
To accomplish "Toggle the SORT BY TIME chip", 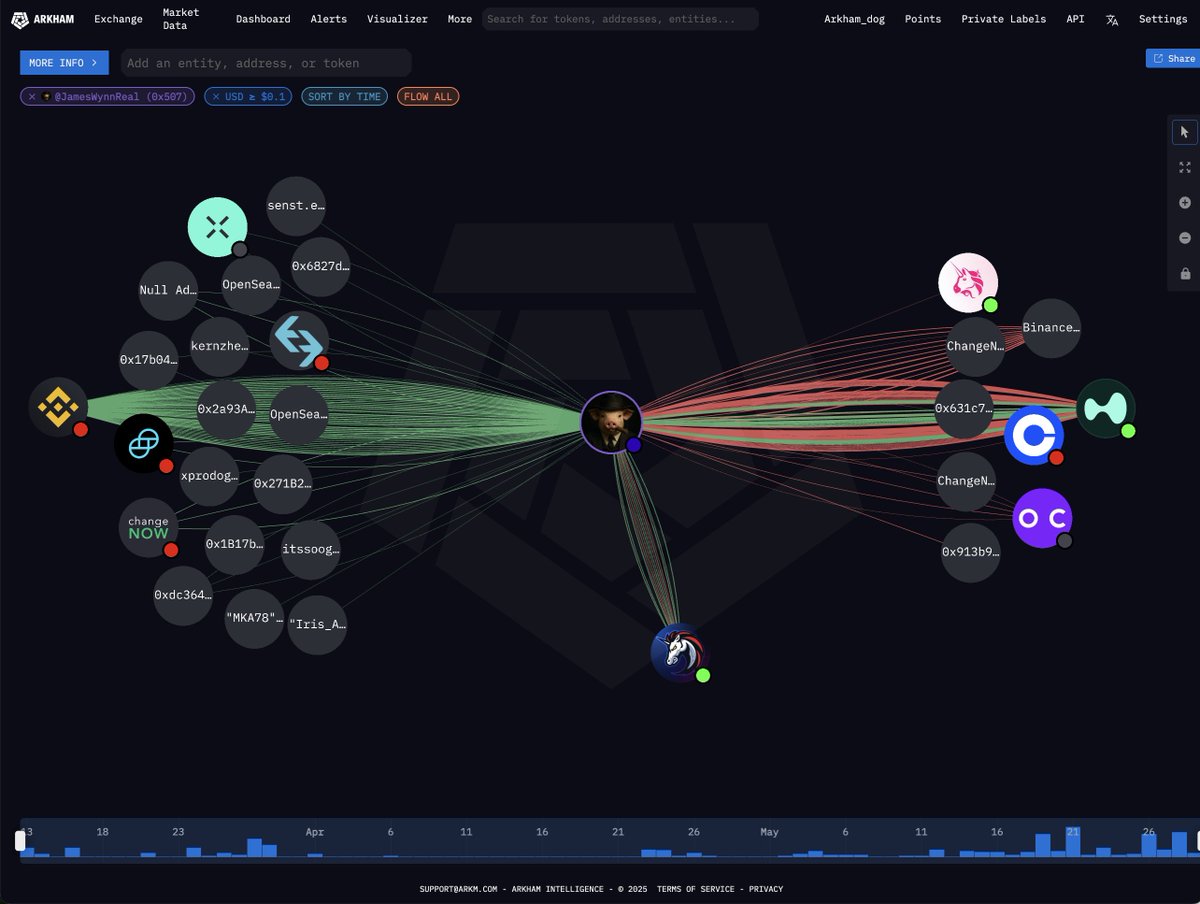I will click(344, 97).
